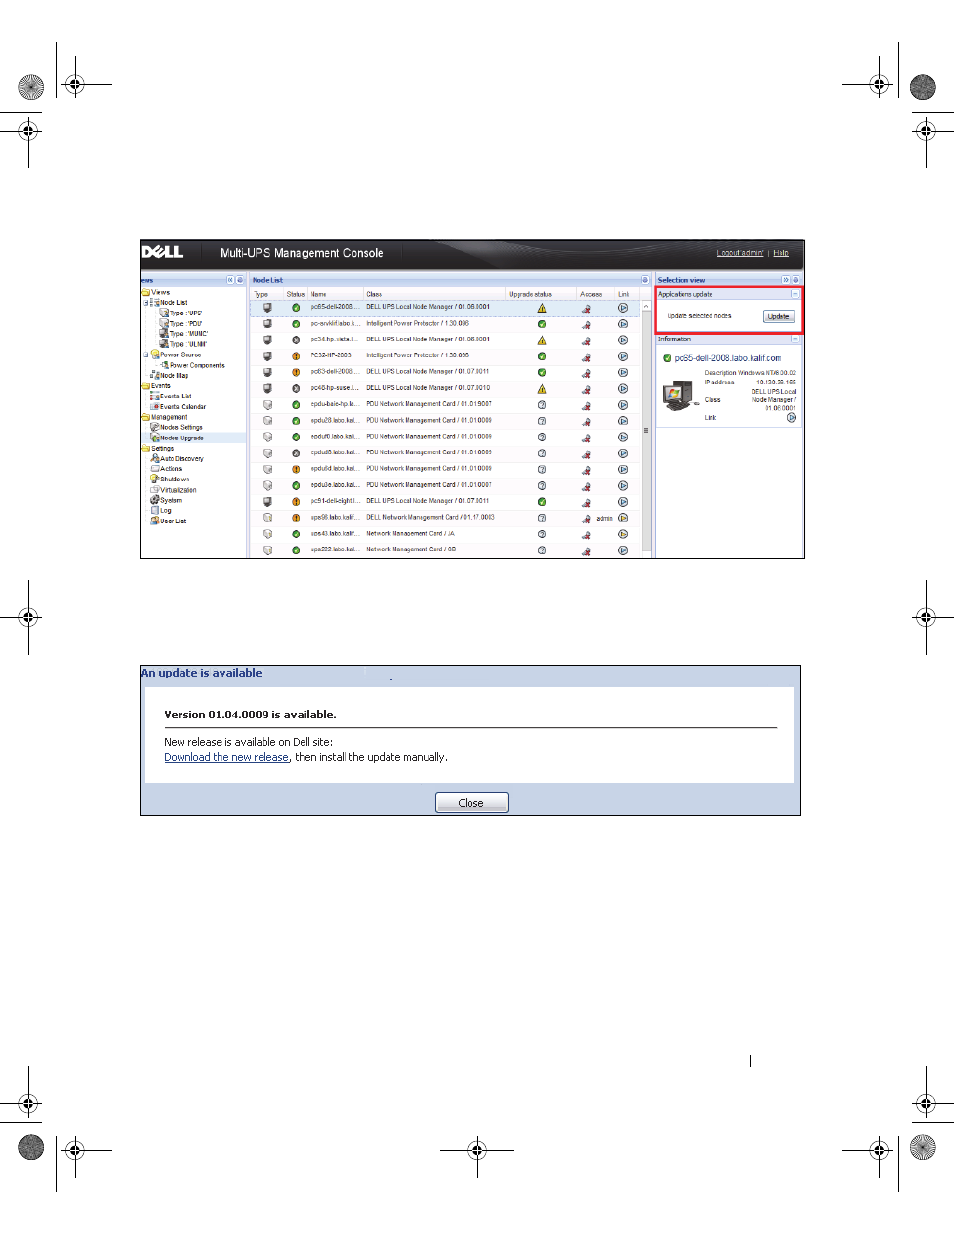Open Nodes Upgrade under Management
The image size is (954, 1235).
point(182,438)
